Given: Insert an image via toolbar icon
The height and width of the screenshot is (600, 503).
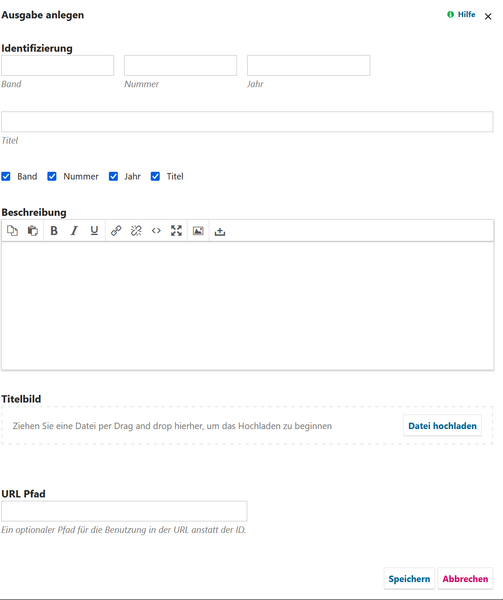Looking at the screenshot, I should click(x=198, y=231).
